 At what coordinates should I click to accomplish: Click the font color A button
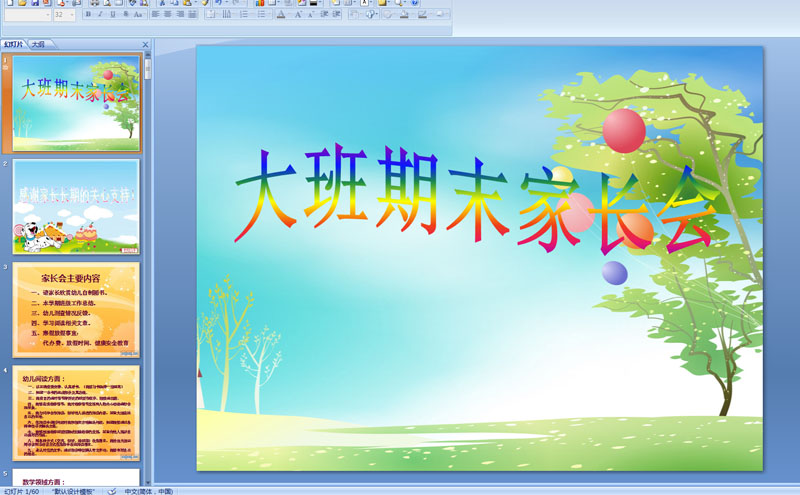pos(281,14)
